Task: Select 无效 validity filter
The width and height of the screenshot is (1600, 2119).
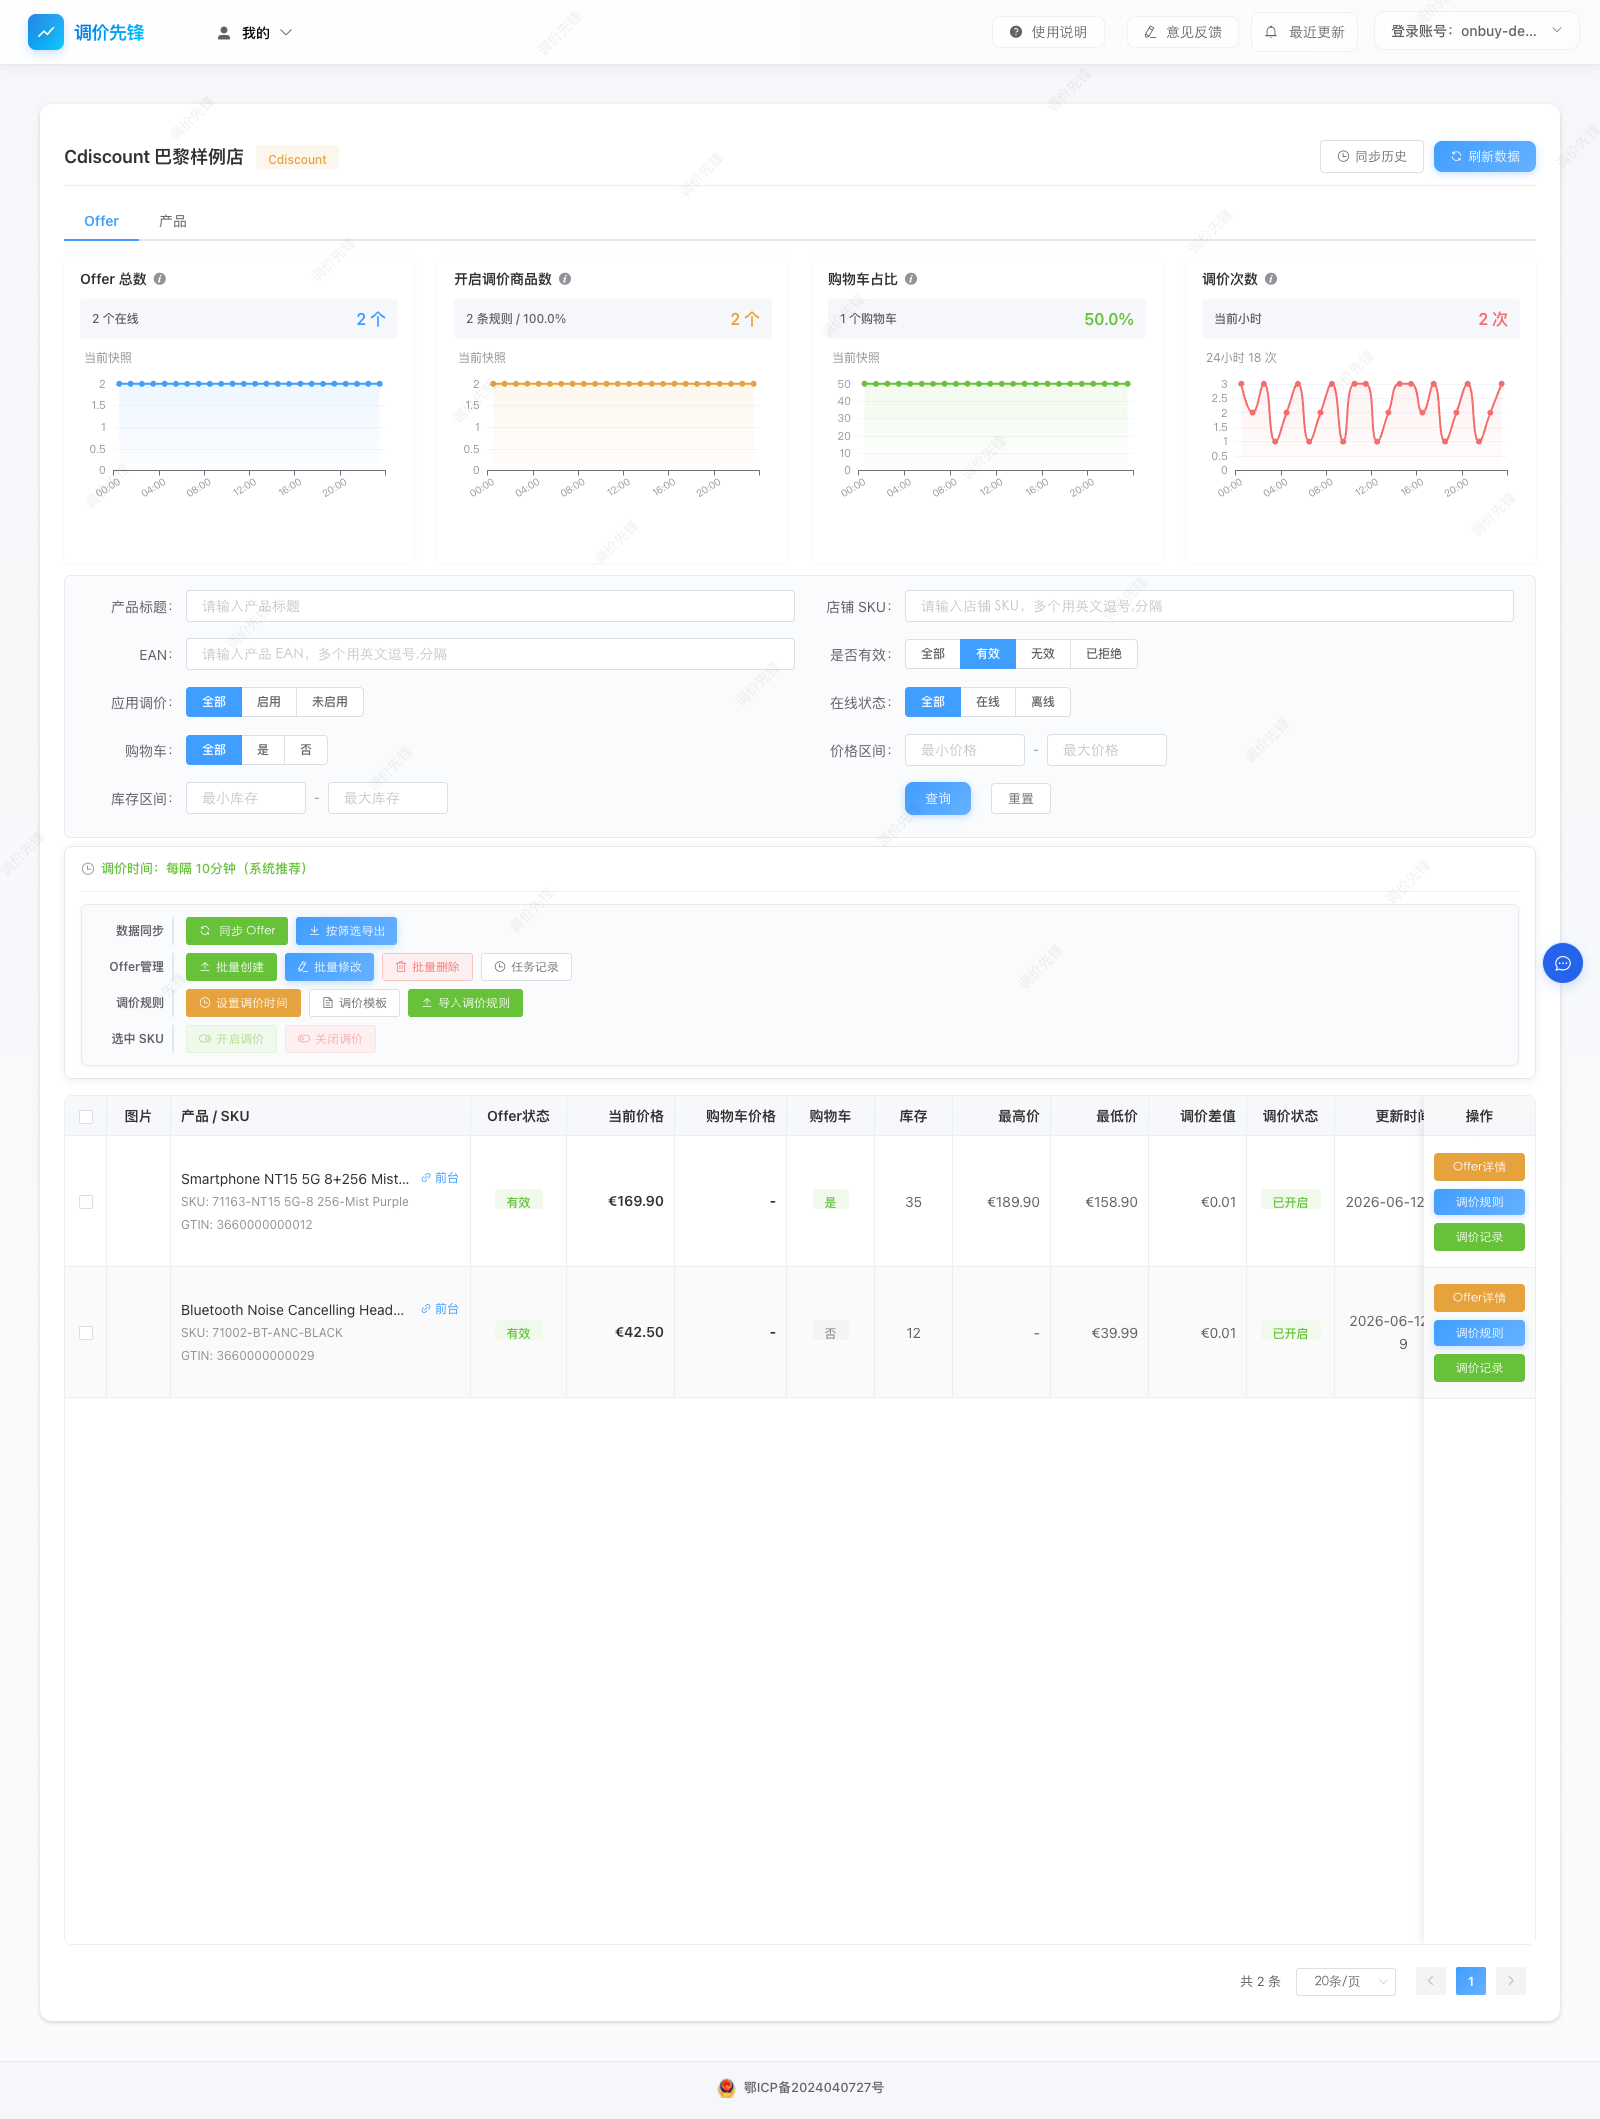Action: coord(1043,654)
